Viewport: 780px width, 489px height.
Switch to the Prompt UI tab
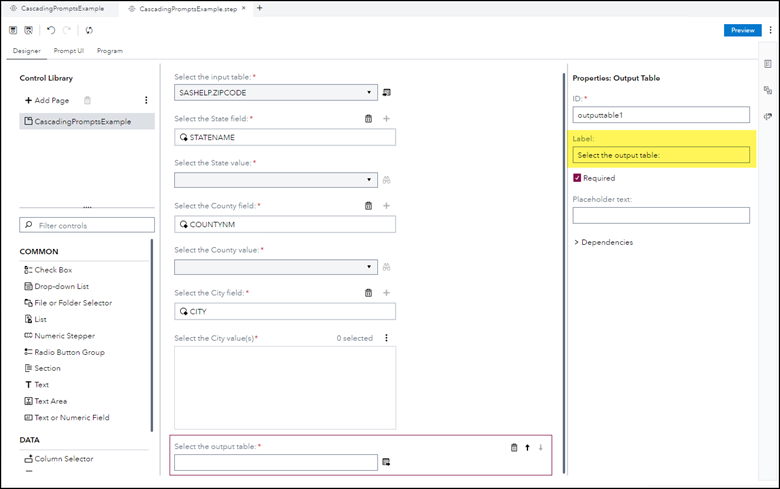pyautogui.click(x=69, y=51)
